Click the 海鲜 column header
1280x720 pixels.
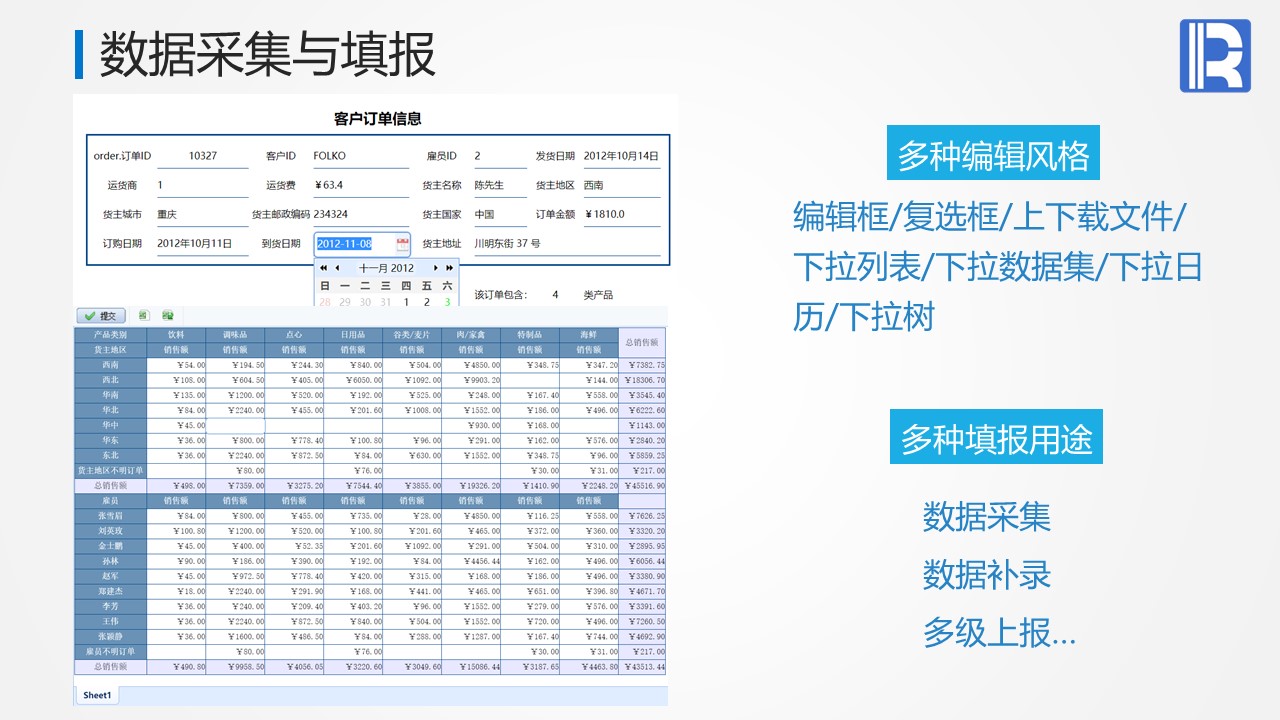pyautogui.click(x=589, y=335)
